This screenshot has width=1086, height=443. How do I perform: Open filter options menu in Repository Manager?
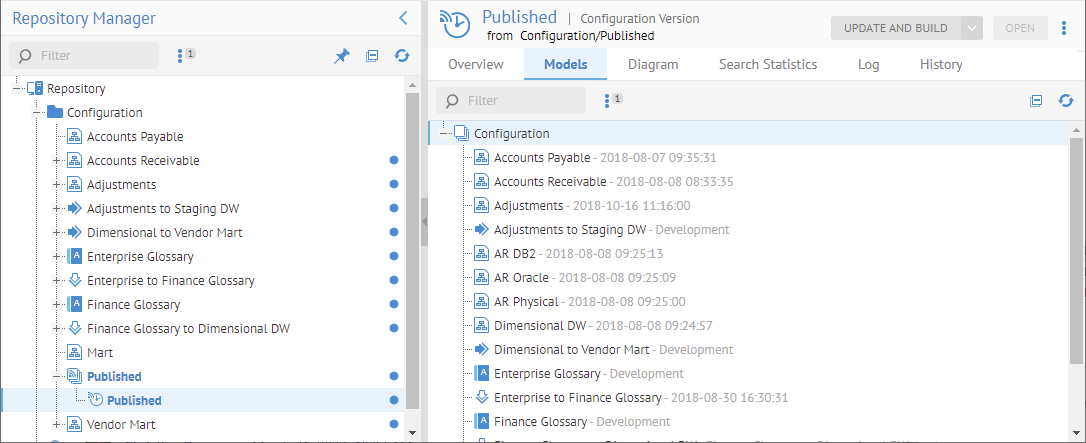(x=181, y=56)
